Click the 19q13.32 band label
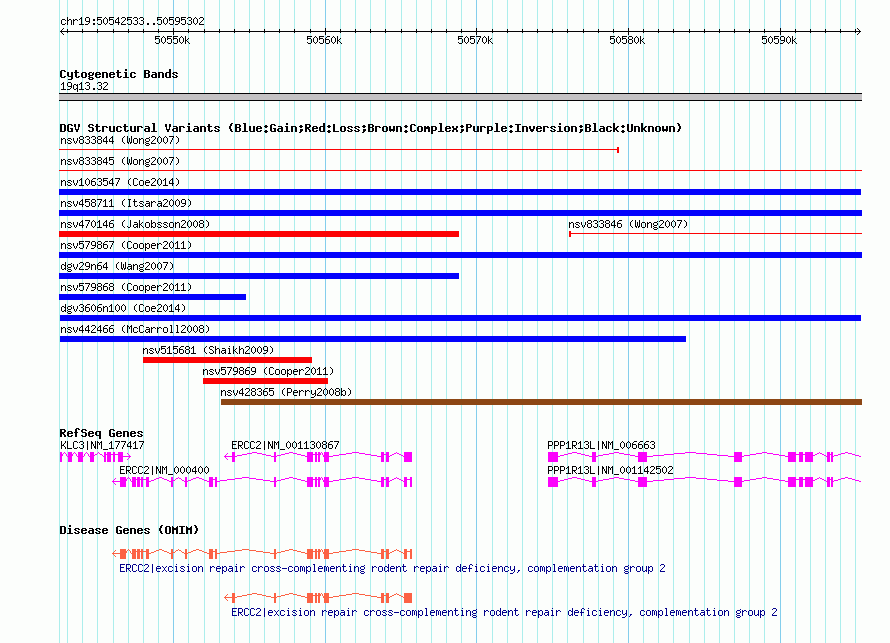Screen dimensions: 890x643 tap(84, 86)
